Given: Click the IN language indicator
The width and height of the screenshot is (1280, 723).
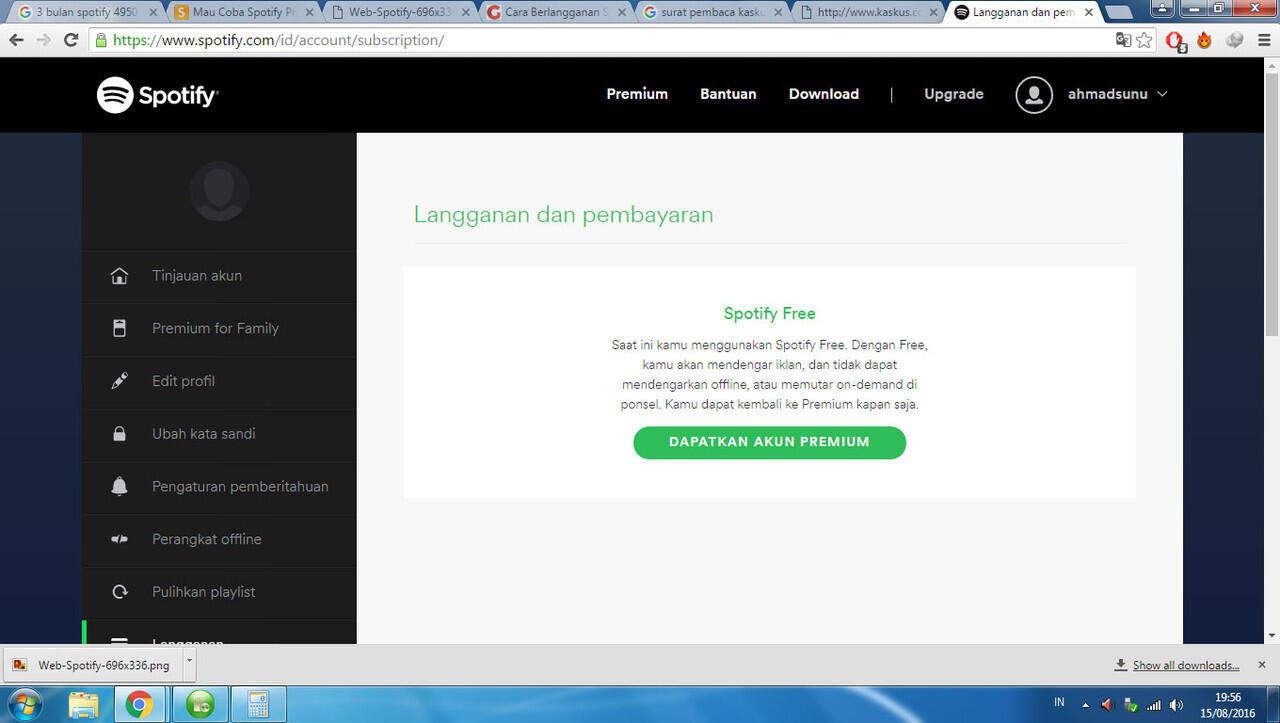Looking at the screenshot, I should pos(1059,703).
